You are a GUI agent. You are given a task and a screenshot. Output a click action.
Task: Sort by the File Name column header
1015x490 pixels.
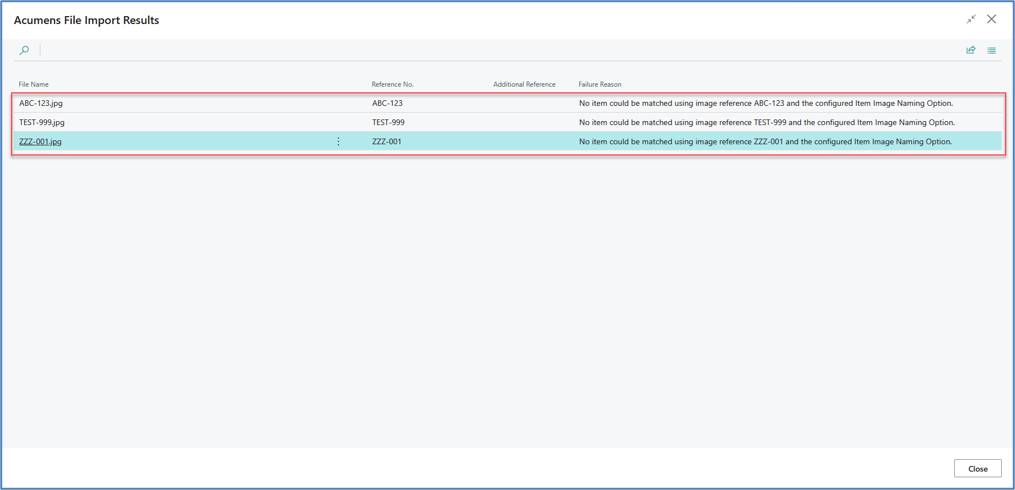click(x=34, y=84)
